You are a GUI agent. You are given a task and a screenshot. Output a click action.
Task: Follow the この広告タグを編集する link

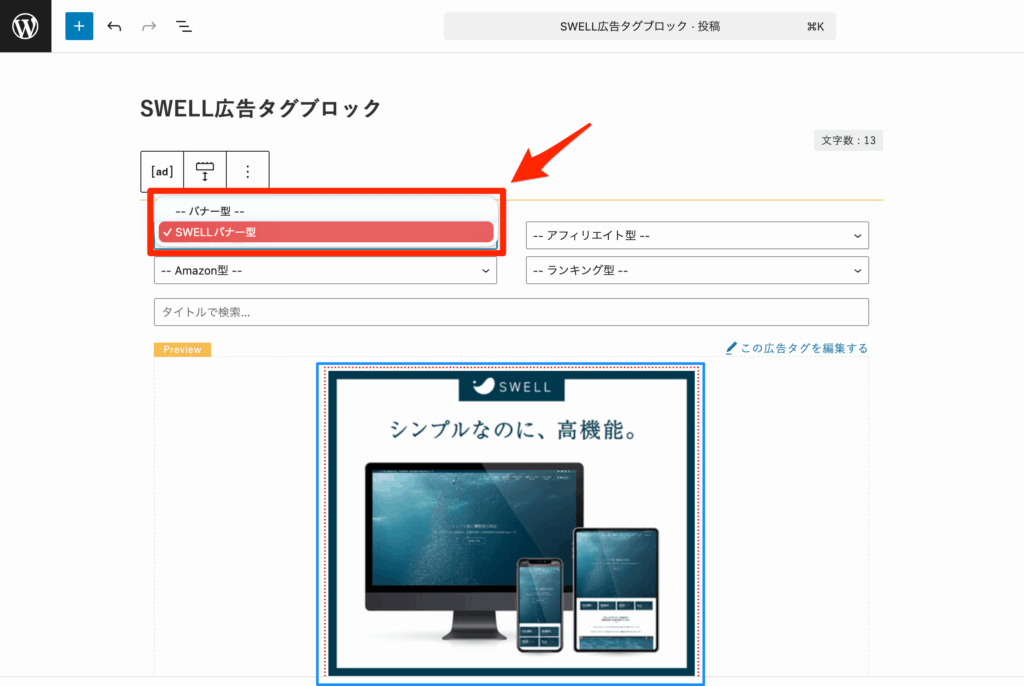(803, 348)
